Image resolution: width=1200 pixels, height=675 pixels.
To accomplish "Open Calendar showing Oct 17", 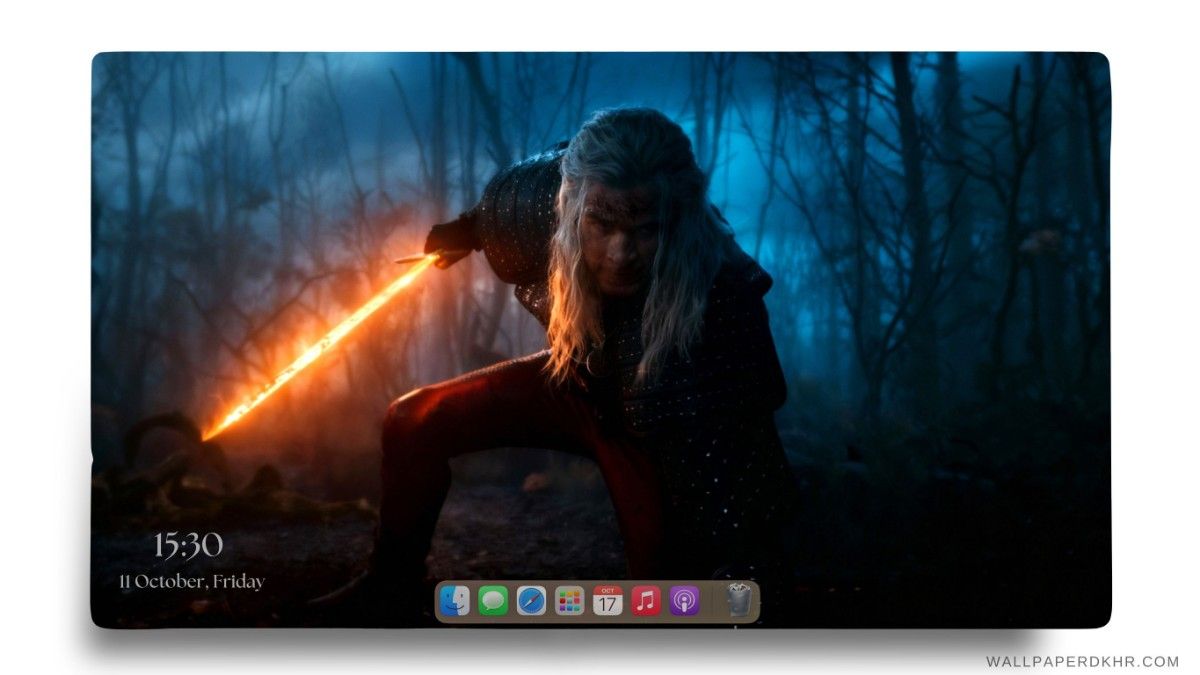I will (x=607, y=601).
